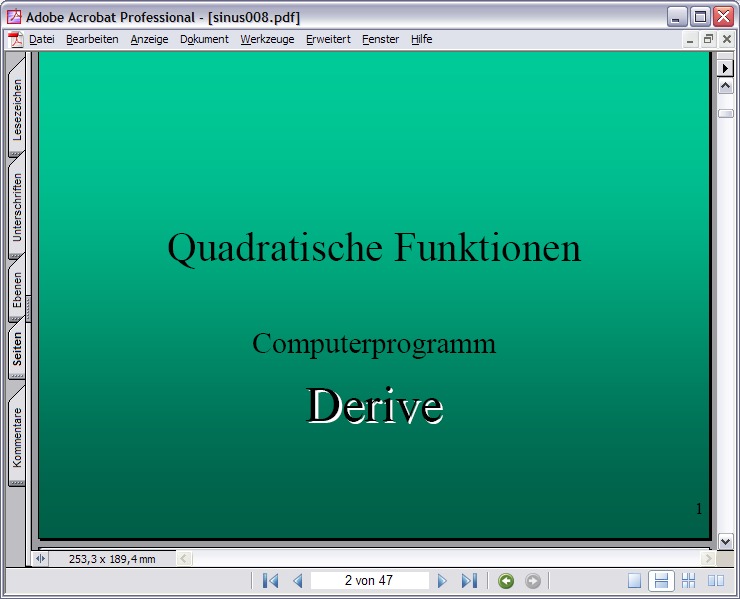Open the Erweitert menu
The height and width of the screenshot is (599, 740).
point(328,39)
